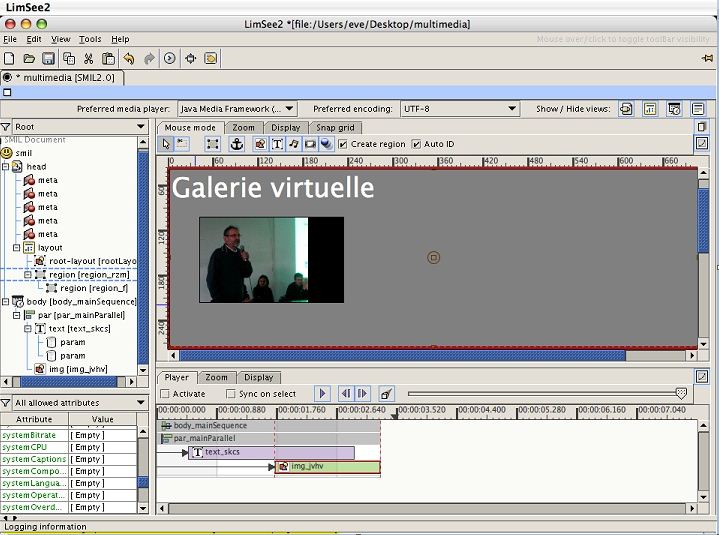The width and height of the screenshot is (719, 535).
Task: Maximize the layout view panel icon
Action: pos(702,143)
